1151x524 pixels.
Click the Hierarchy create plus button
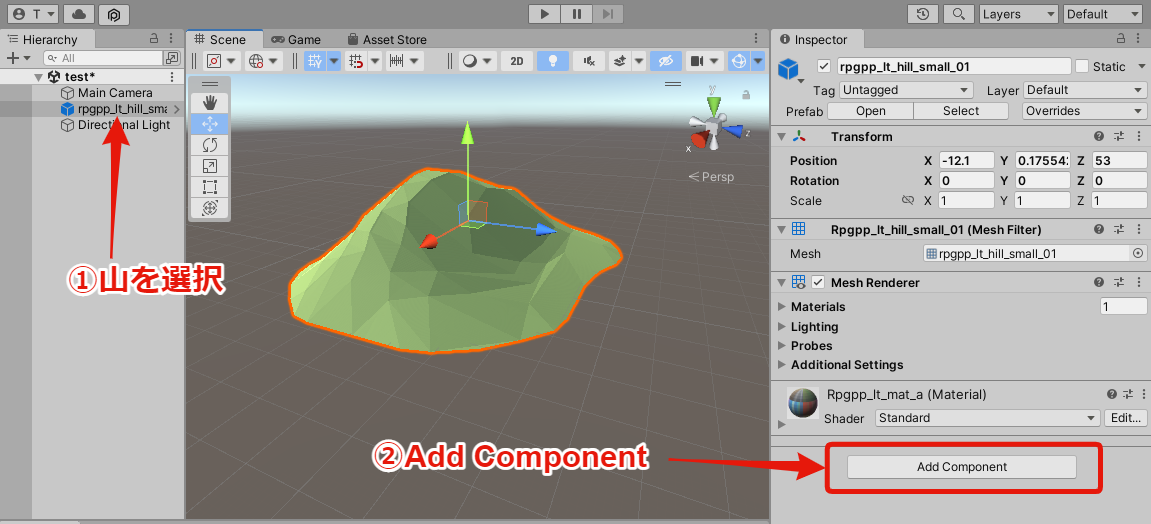pos(18,58)
